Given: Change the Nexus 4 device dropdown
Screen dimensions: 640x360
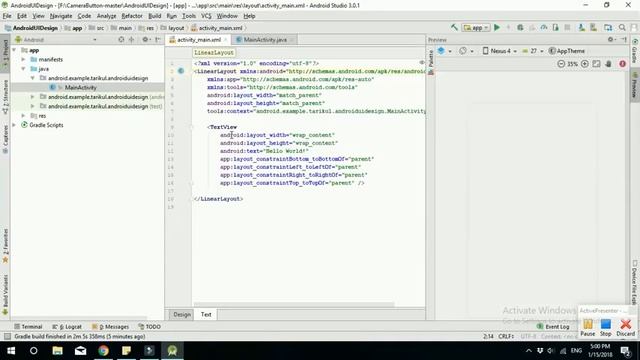Looking at the screenshot, I should coord(500,51).
